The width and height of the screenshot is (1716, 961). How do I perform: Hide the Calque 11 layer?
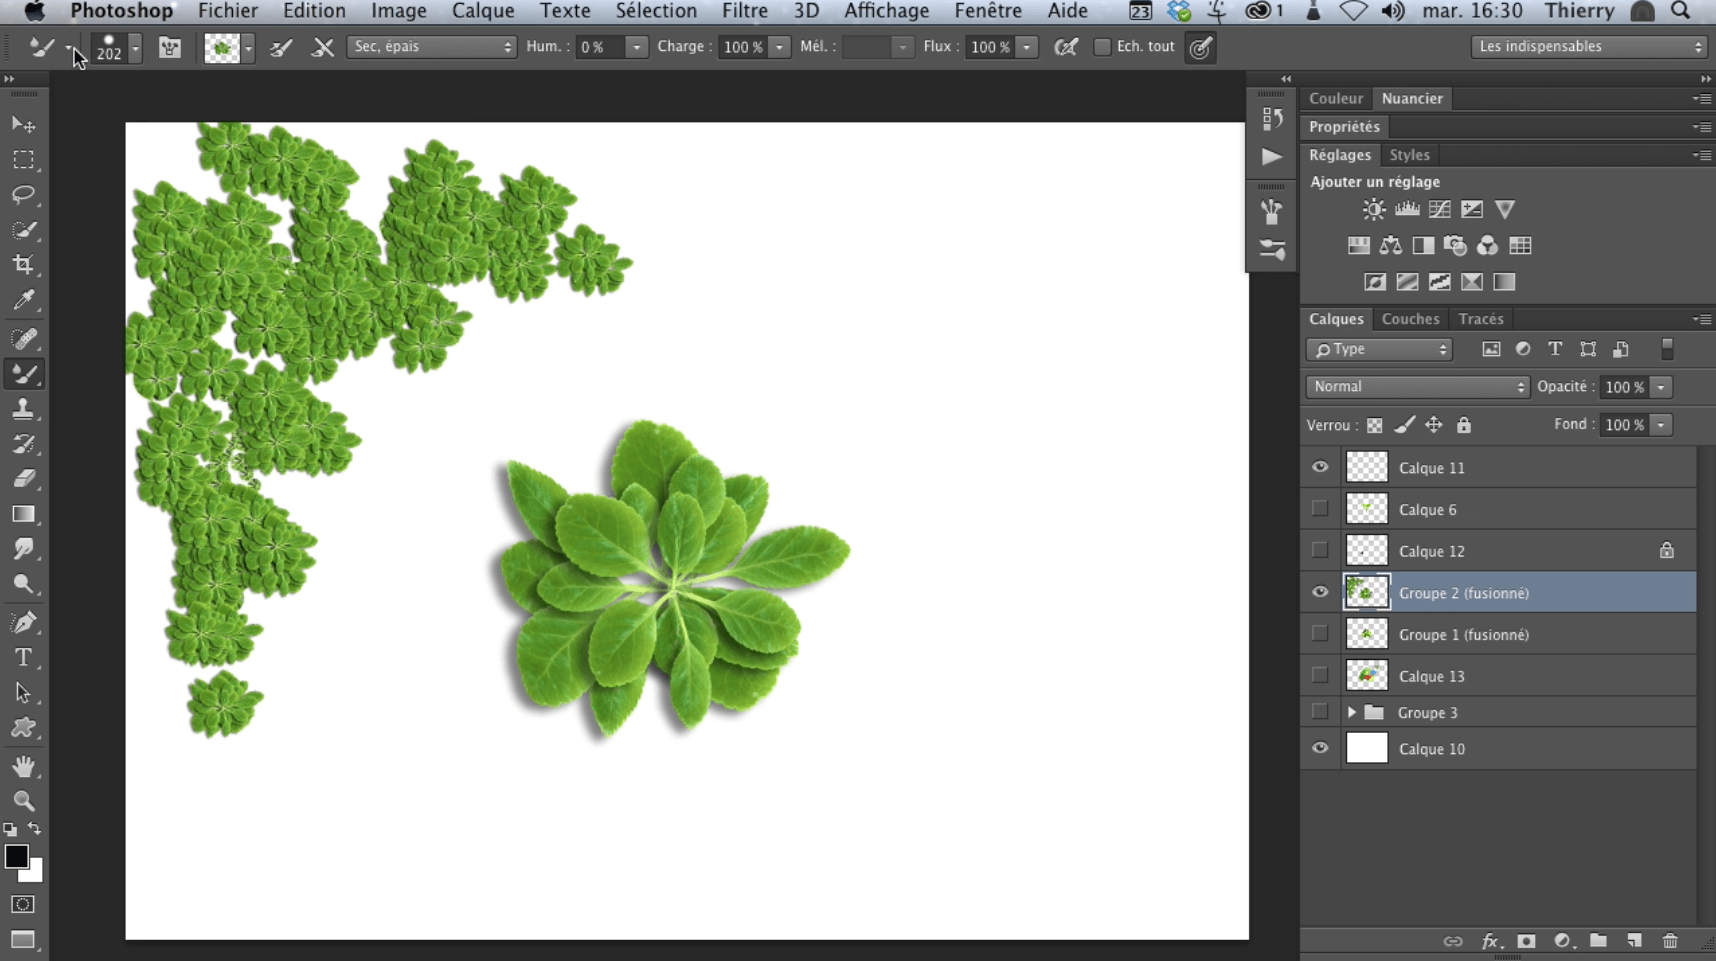click(x=1320, y=467)
